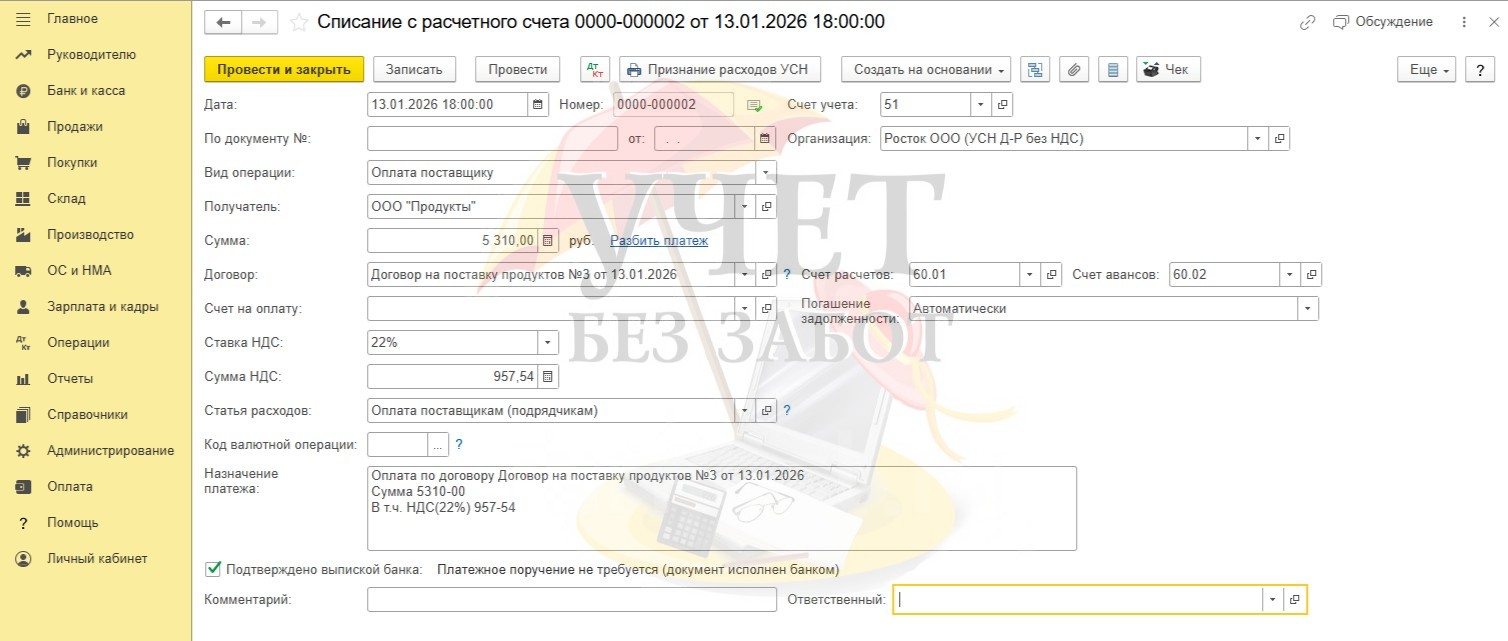Expand the Организация dropdown

point(1257,138)
